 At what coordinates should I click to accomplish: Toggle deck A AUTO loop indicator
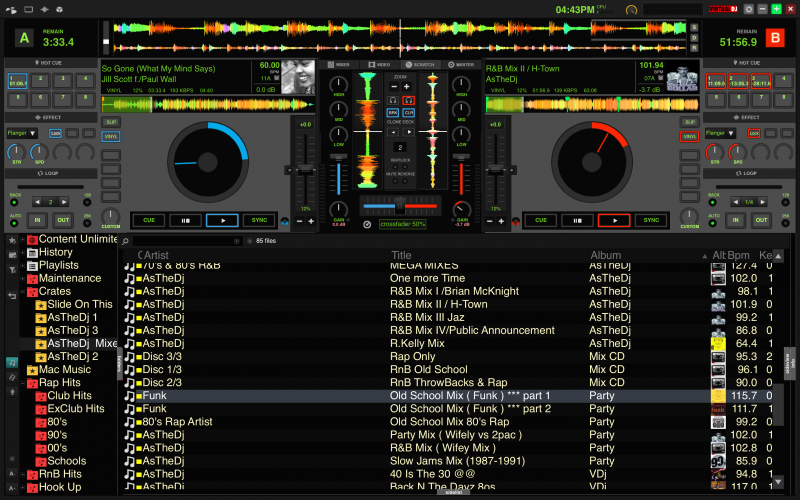pos(14,223)
